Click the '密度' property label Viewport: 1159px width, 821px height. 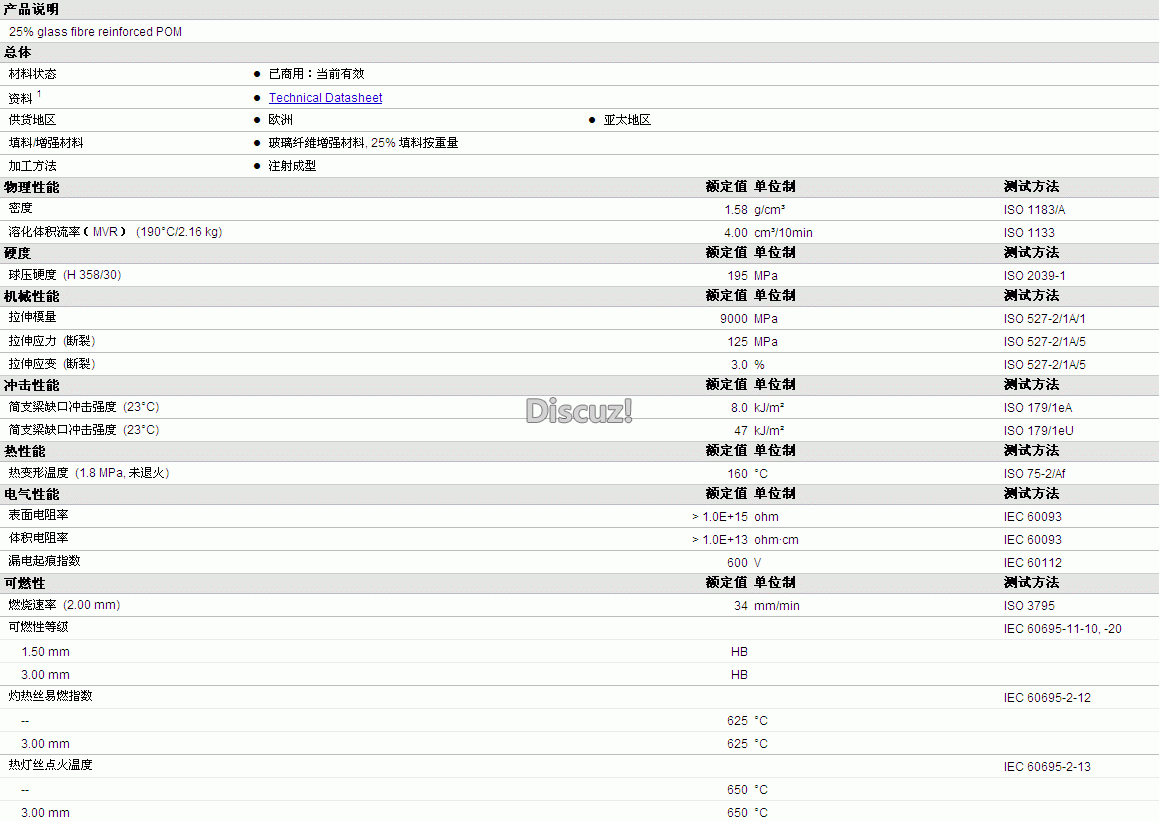tap(21, 208)
